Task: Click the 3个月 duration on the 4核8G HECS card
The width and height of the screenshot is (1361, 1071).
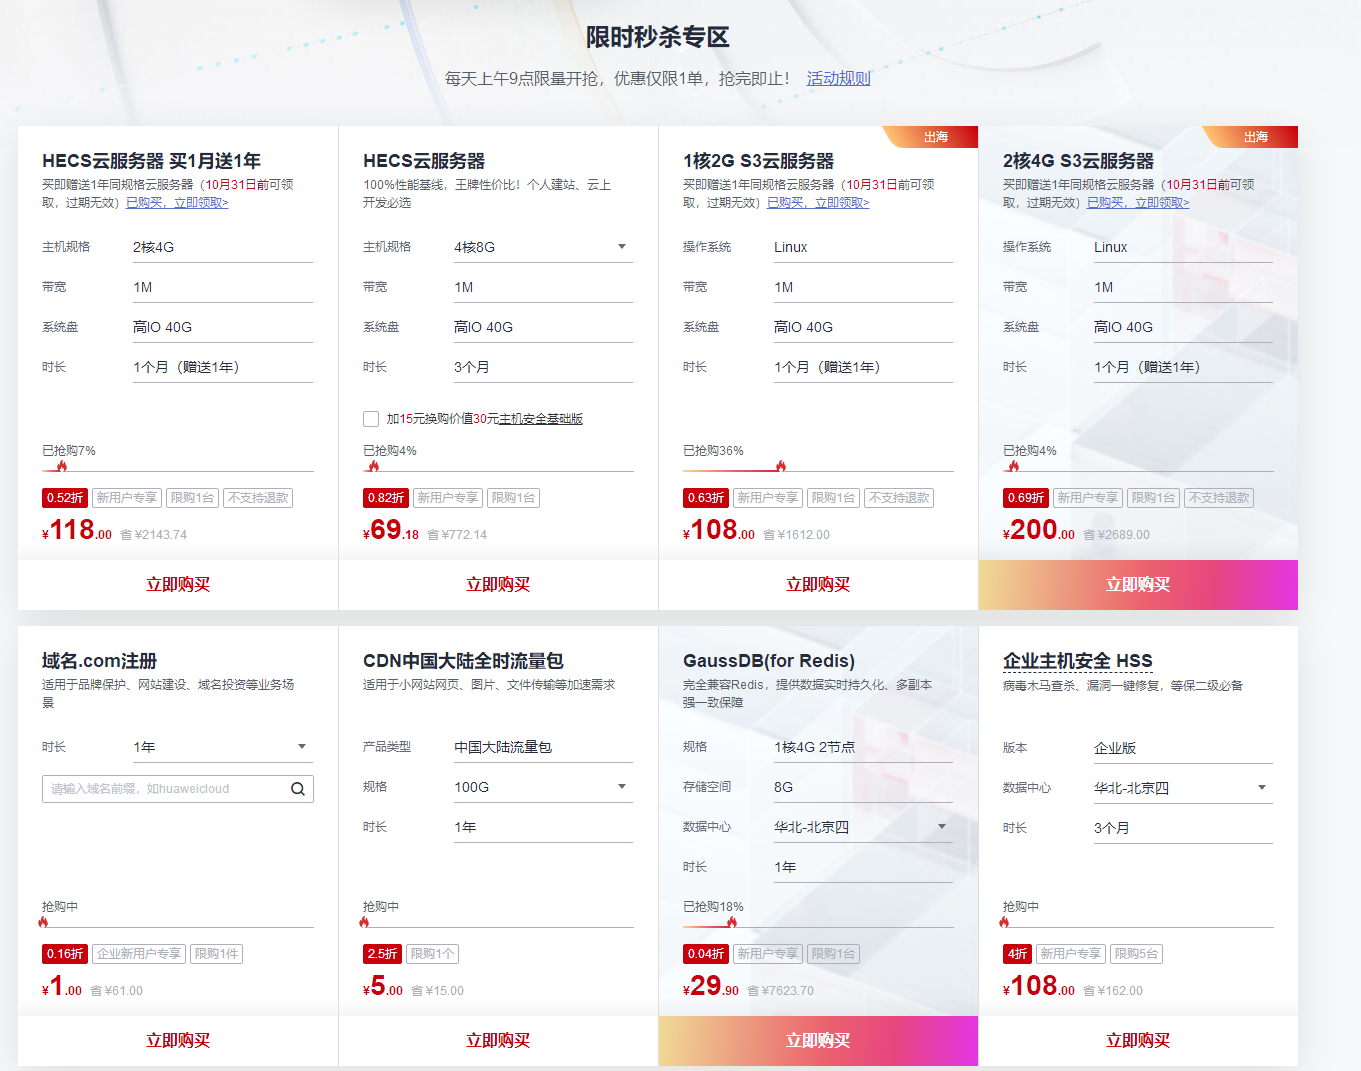Action: coord(472,367)
